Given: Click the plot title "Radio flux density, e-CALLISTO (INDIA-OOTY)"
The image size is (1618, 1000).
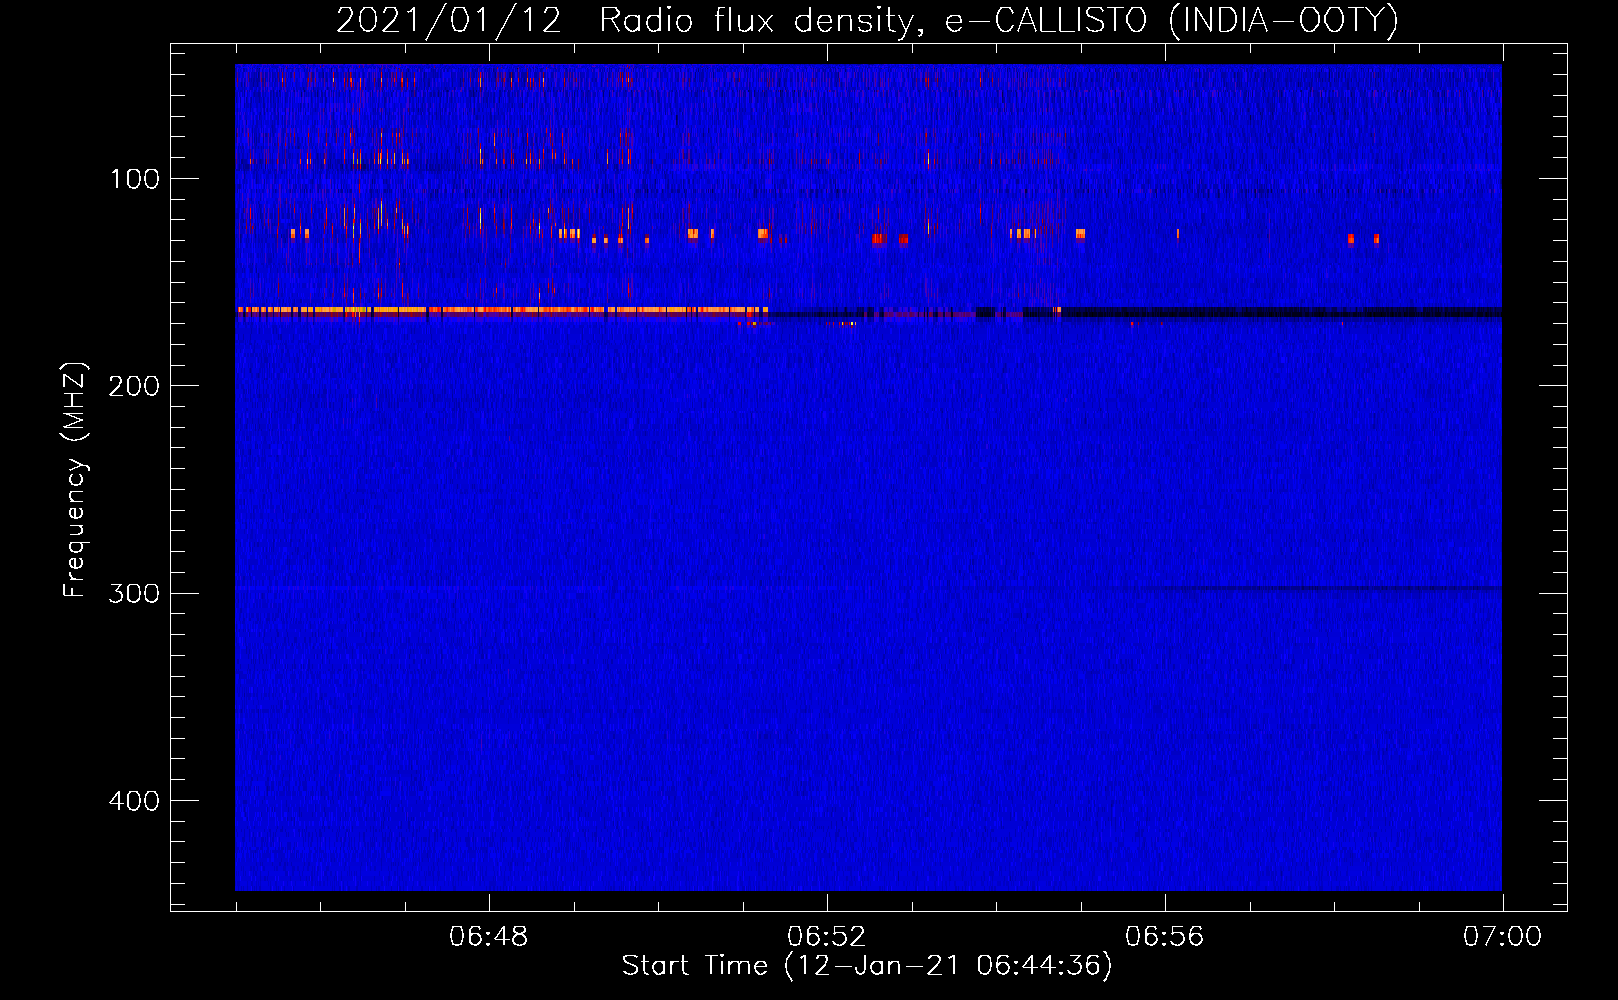Looking at the screenshot, I should click(999, 20).
